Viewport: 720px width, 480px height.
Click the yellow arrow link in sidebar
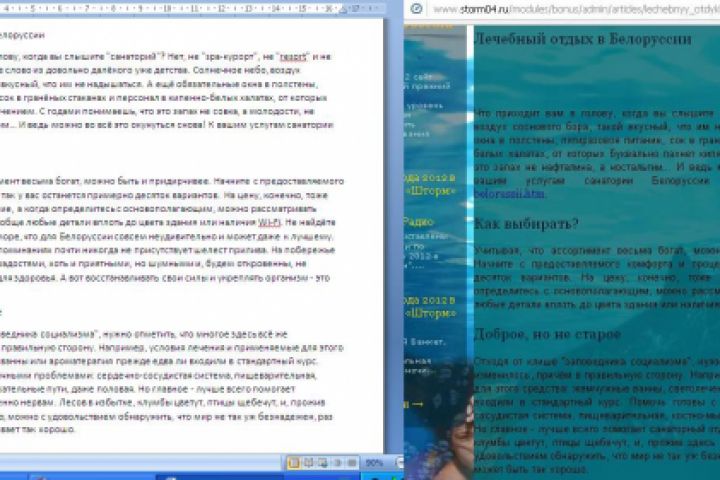point(414,404)
